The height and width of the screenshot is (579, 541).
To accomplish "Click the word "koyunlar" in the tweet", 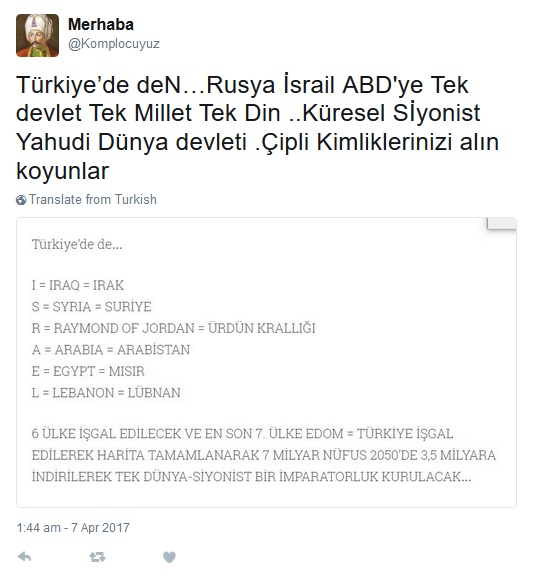I will pos(62,171).
